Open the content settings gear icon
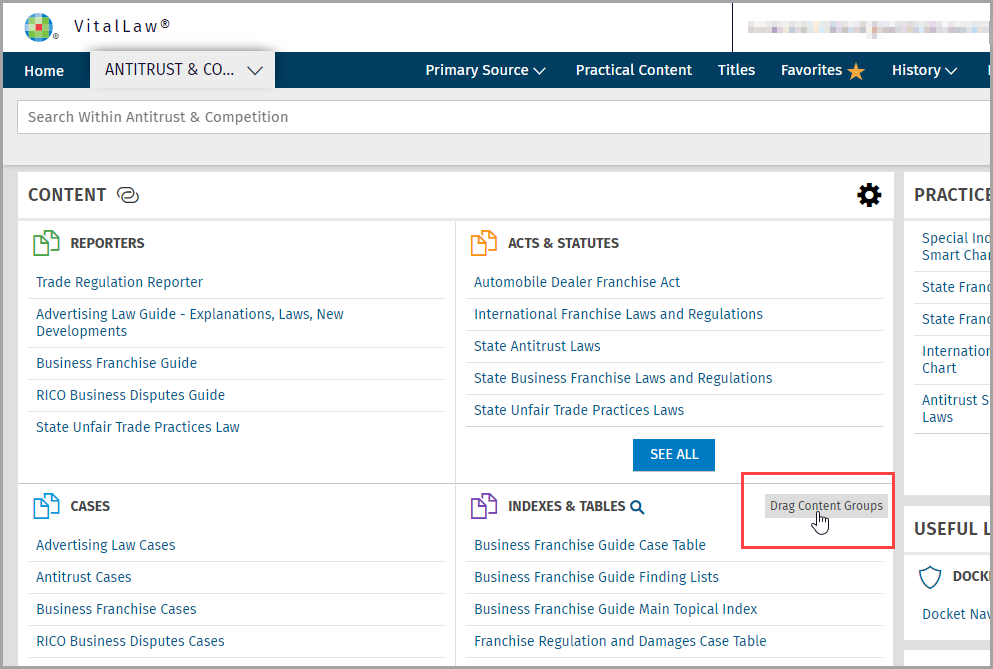This screenshot has height=669, width=993. 869,195
